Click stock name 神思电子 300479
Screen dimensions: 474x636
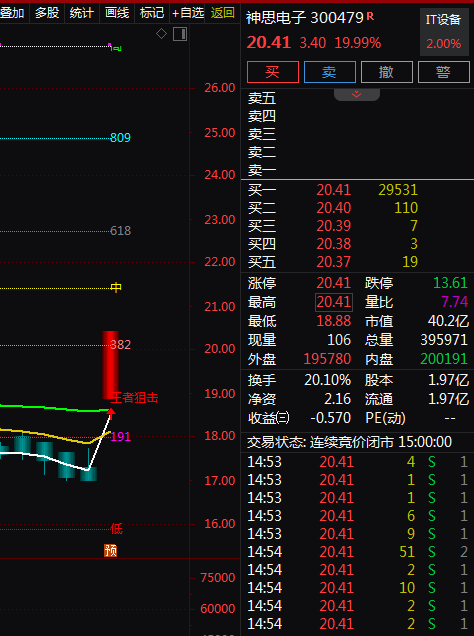tap(305, 17)
